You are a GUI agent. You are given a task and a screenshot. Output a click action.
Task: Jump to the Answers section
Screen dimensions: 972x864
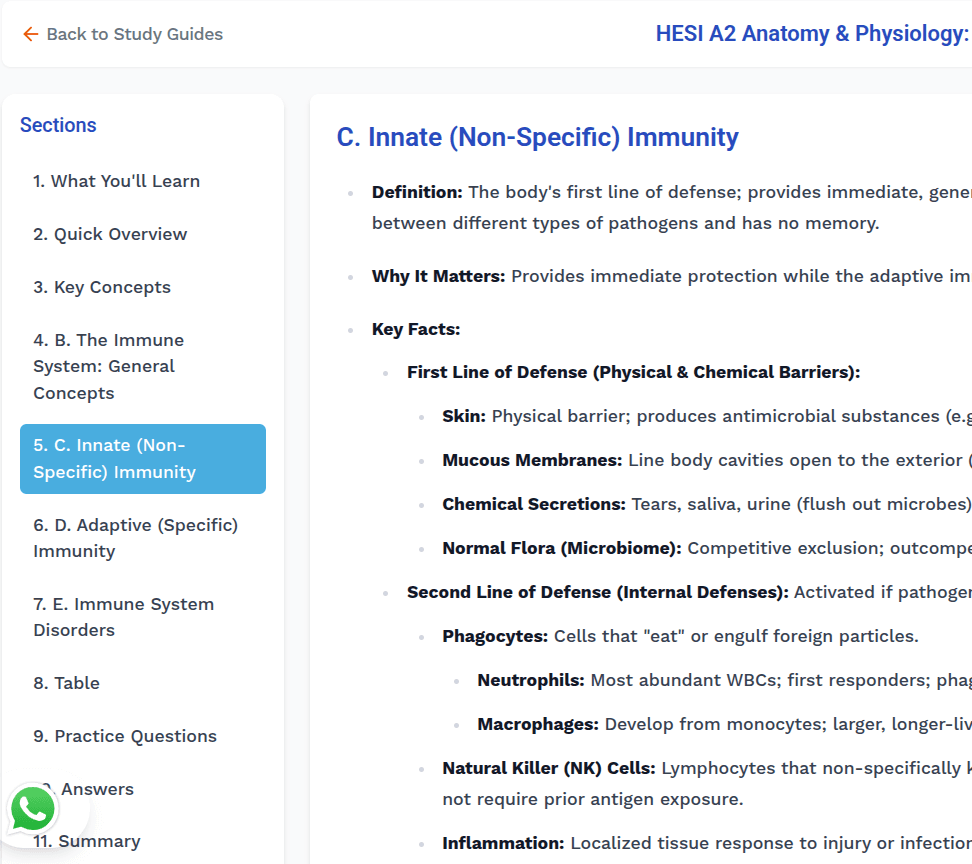97,789
